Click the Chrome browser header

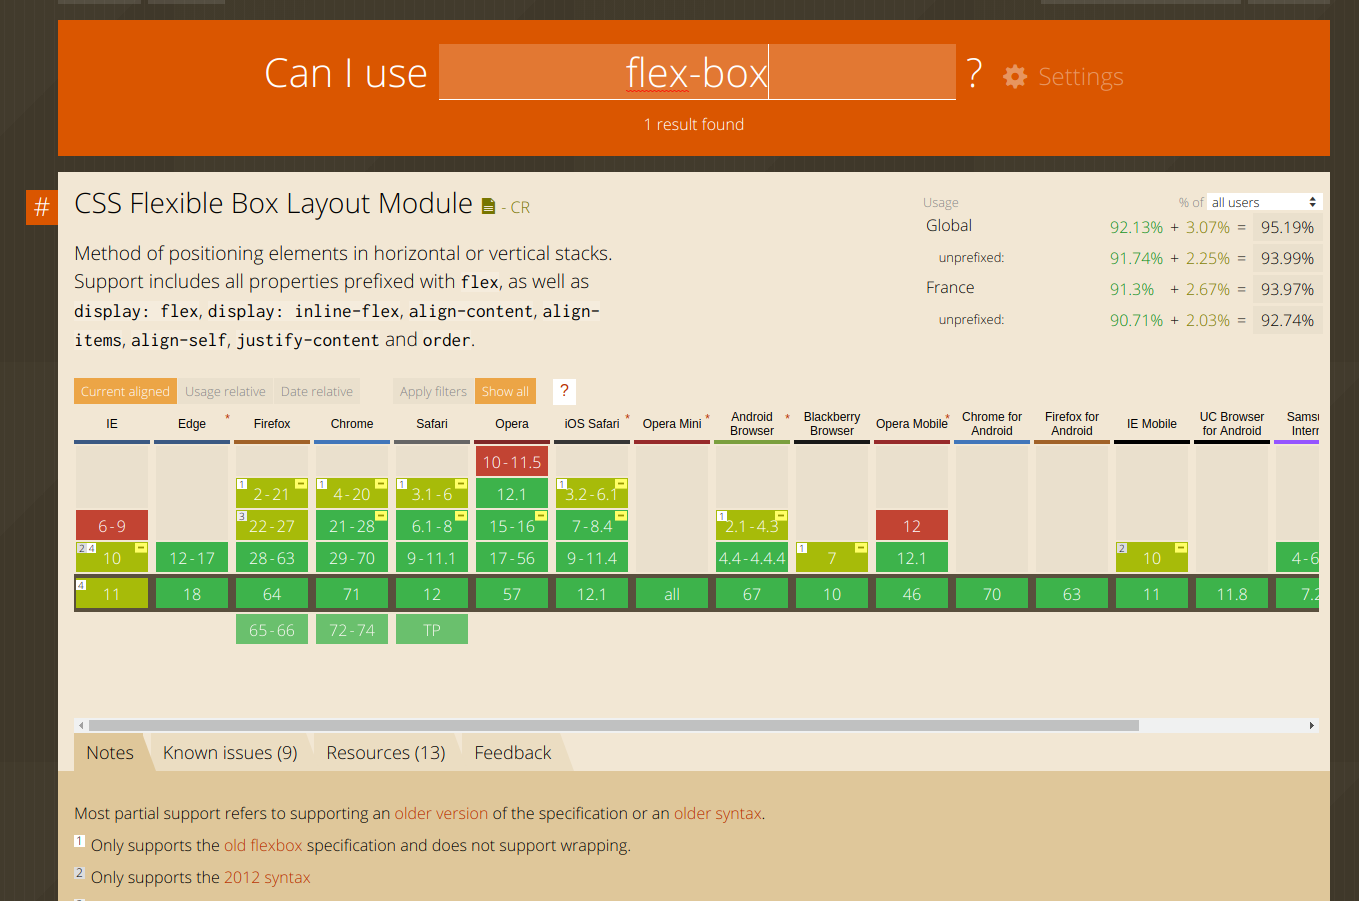click(352, 424)
